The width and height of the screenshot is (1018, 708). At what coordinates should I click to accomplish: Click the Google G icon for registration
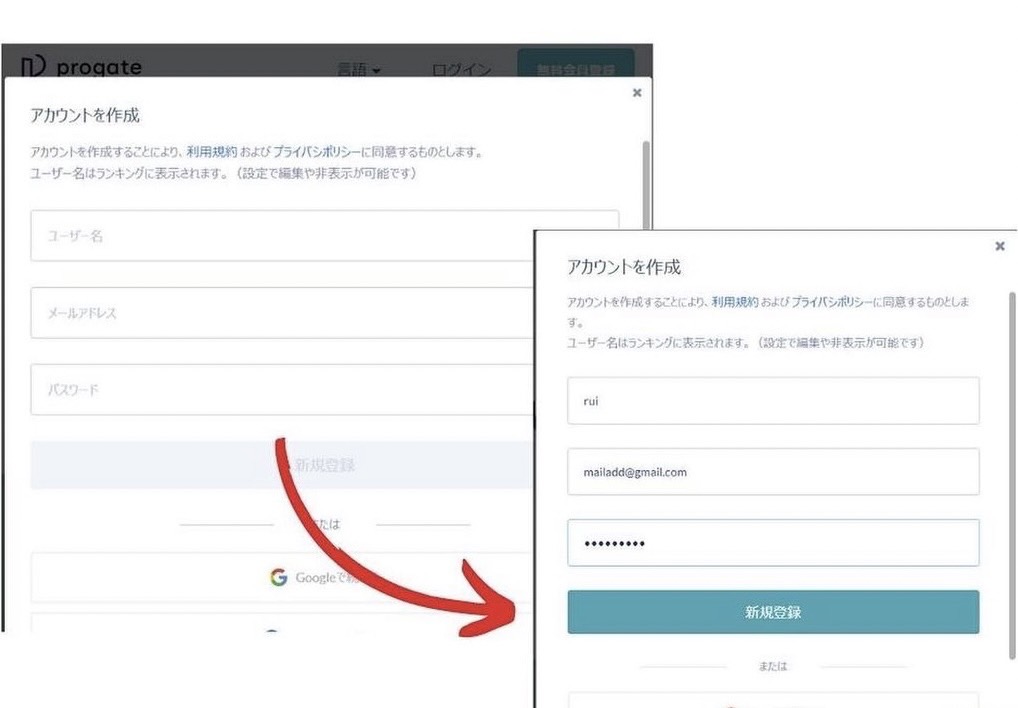(279, 577)
